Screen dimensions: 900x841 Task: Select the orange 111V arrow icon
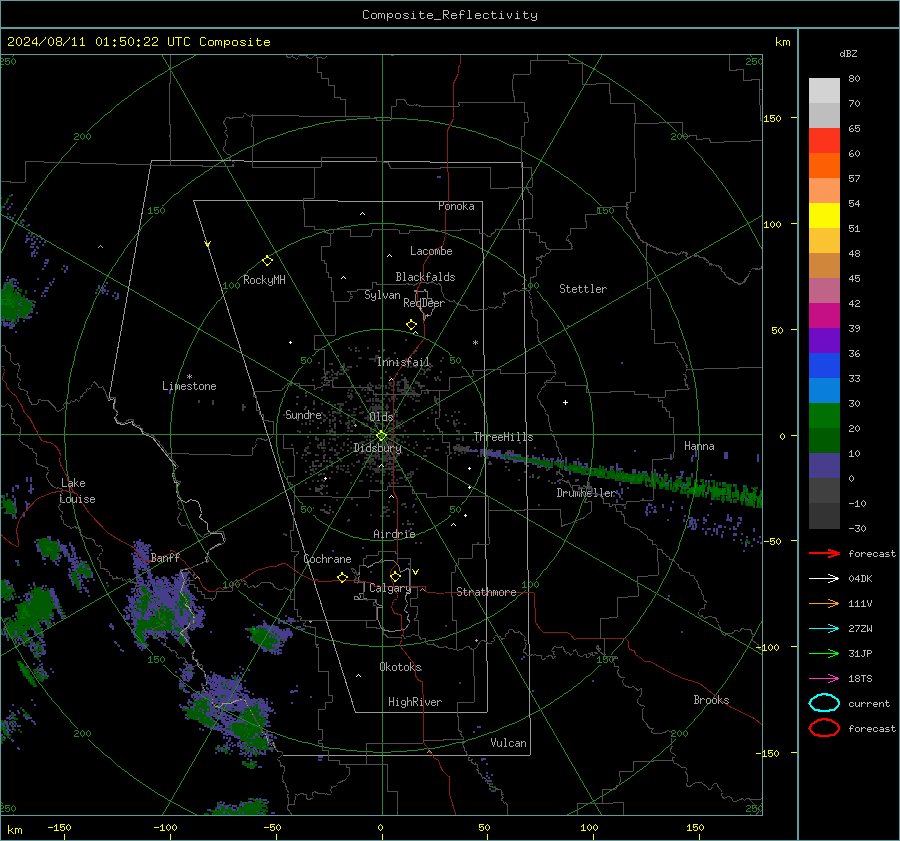coord(824,603)
